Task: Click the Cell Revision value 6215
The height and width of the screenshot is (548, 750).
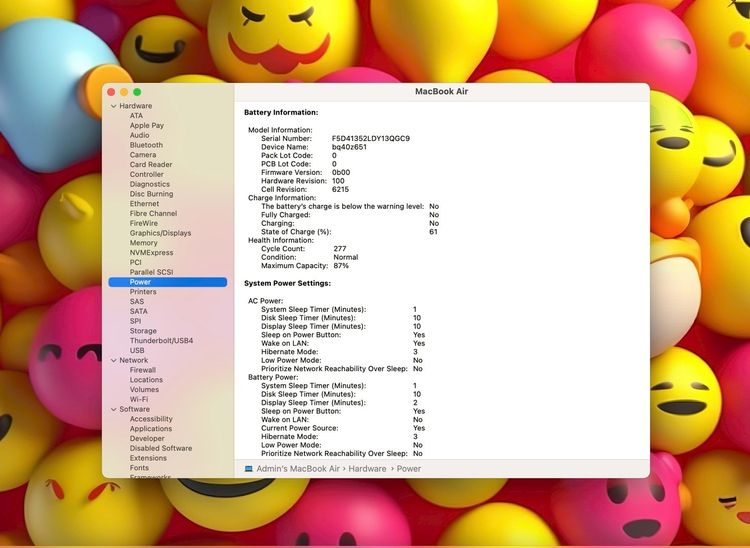Action: [x=341, y=189]
